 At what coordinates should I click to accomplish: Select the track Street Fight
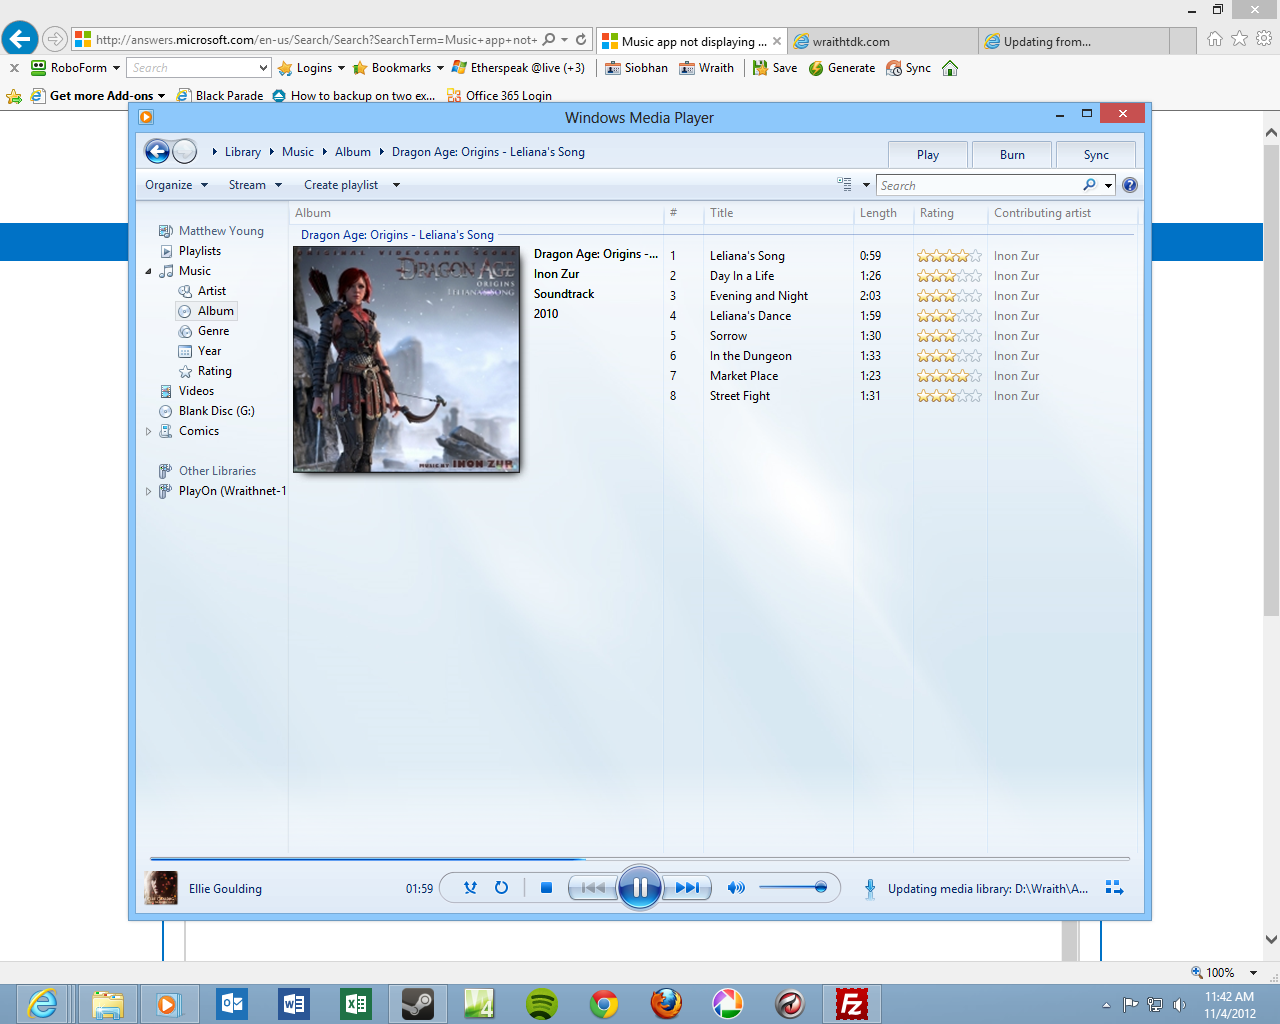(x=740, y=396)
